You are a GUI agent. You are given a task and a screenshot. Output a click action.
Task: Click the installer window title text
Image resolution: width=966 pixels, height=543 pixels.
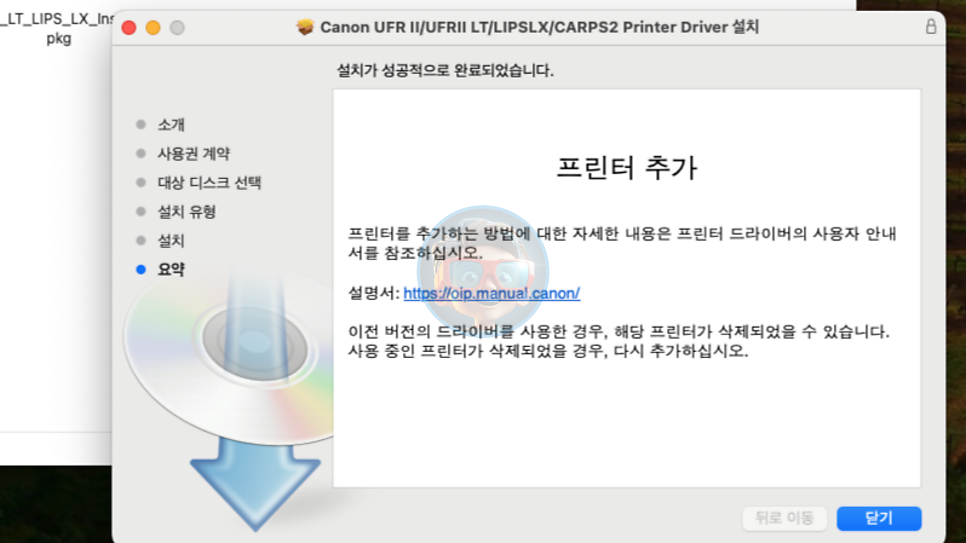[539, 27]
